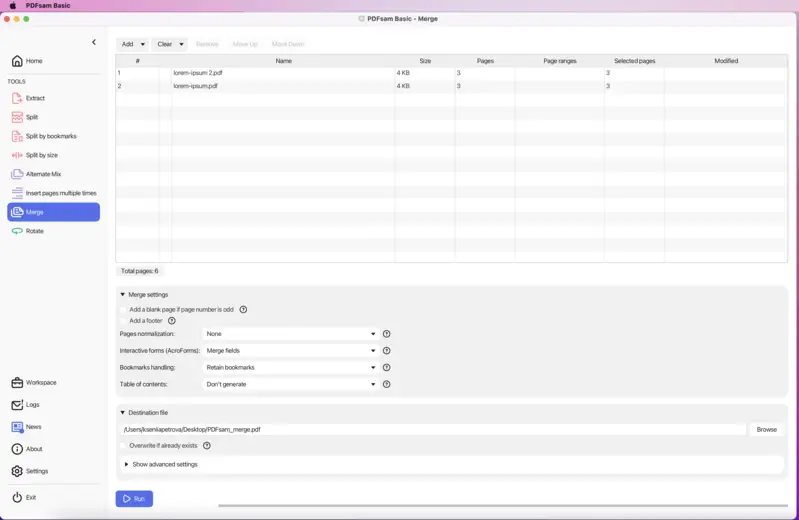The image size is (799, 520).
Task: Open the Clear button dropdown arrow
Action: [x=181, y=44]
